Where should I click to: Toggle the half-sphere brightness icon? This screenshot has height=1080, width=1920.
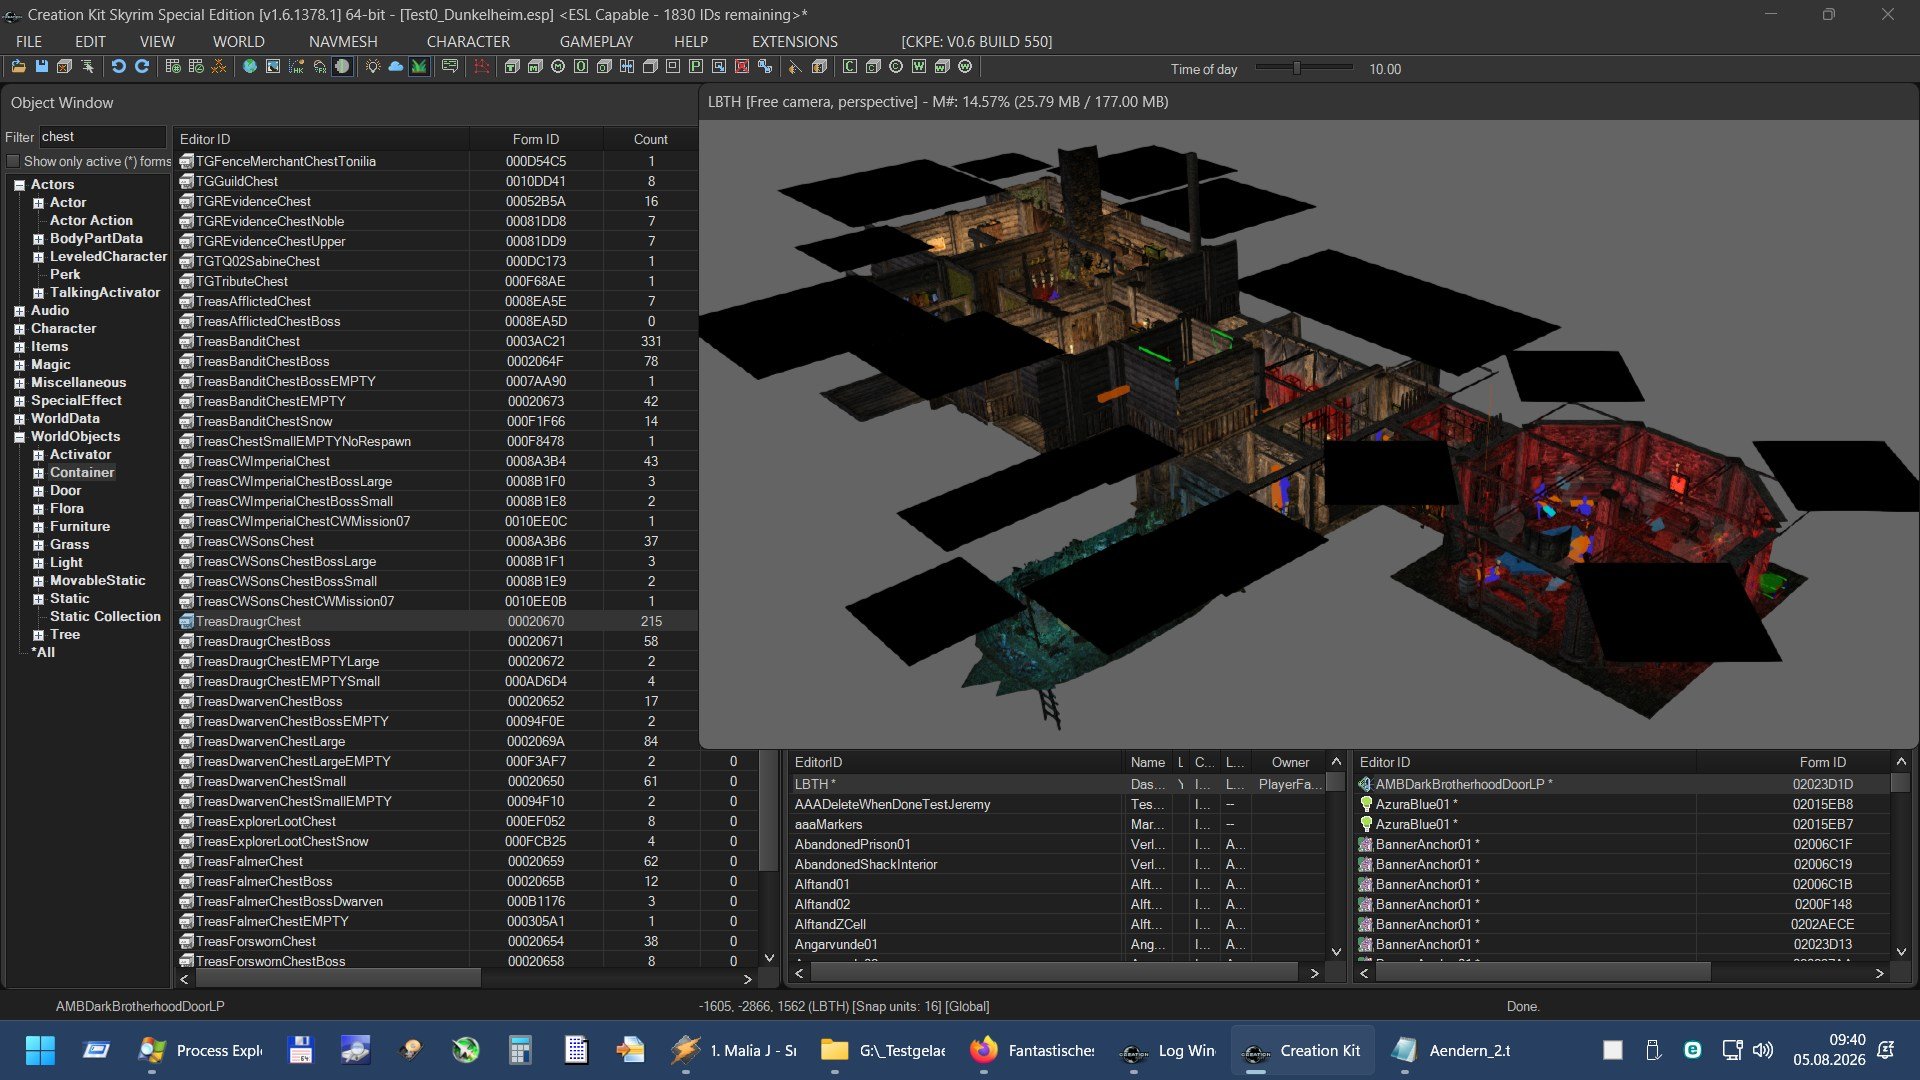[x=342, y=67]
